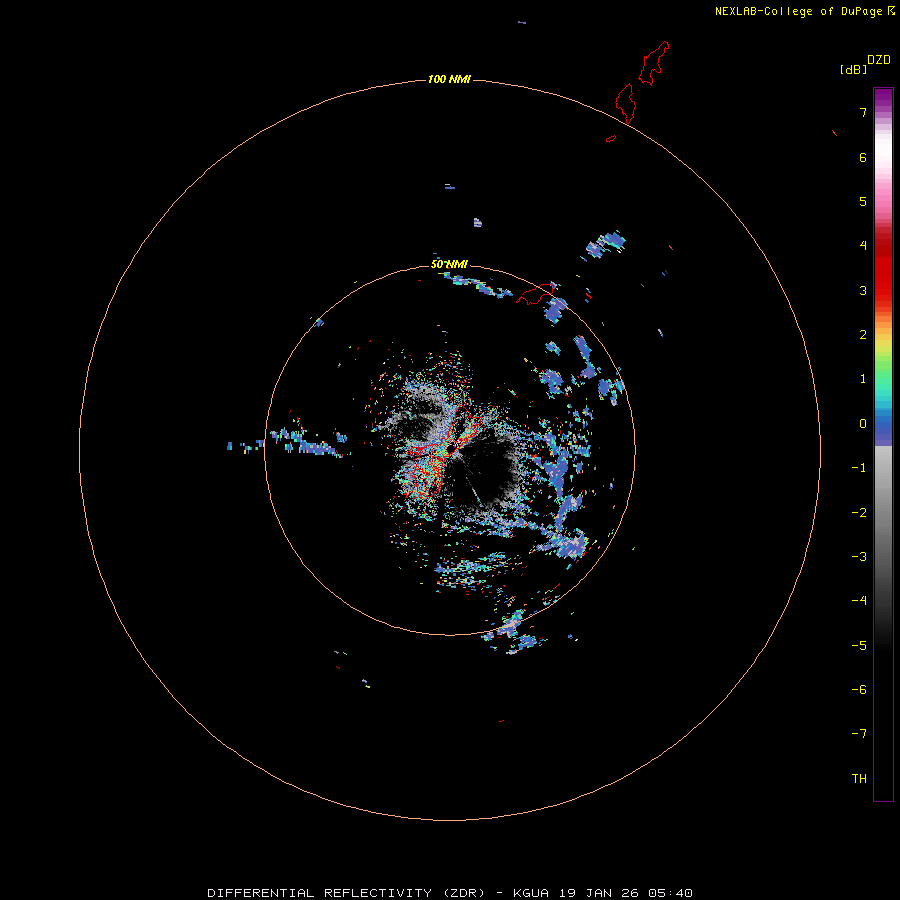This screenshot has height=900, width=900.
Task: Click the 1 value on color scale
Action: (862, 379)
